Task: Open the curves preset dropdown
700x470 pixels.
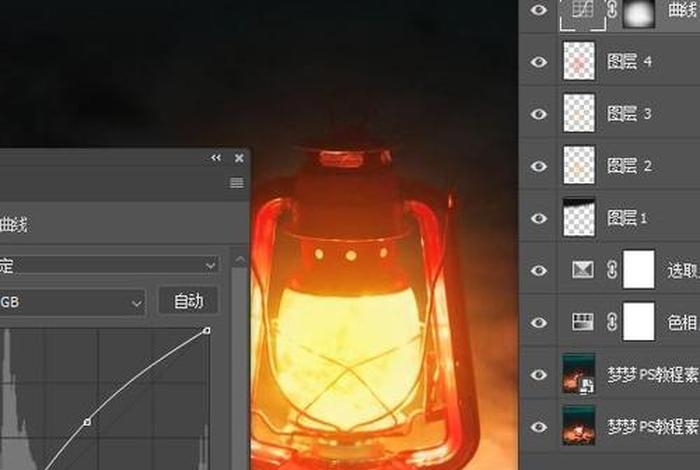Action: point(109,266)
